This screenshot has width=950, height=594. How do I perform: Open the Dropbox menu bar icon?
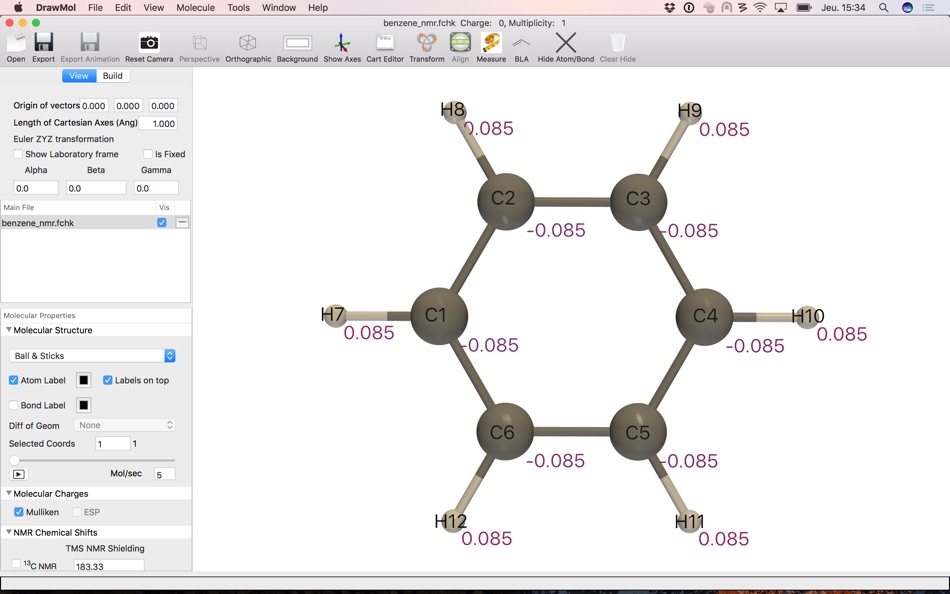[x=669, y=8]
